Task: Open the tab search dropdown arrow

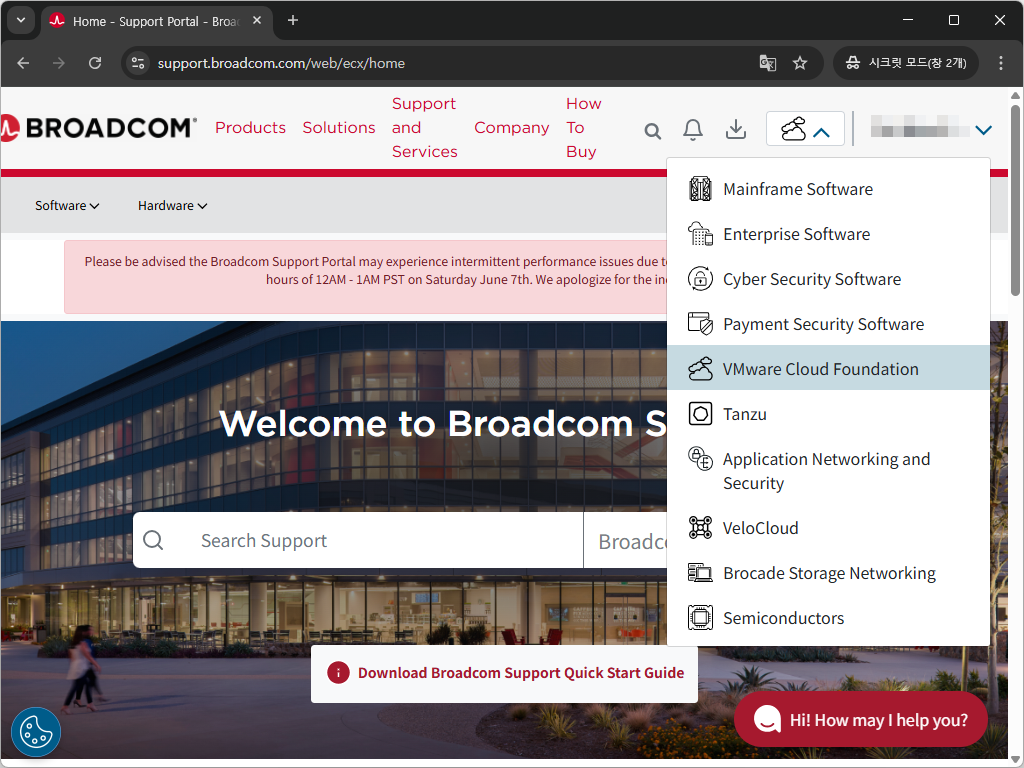Action: pyautogui.click(x=21, y=20)
